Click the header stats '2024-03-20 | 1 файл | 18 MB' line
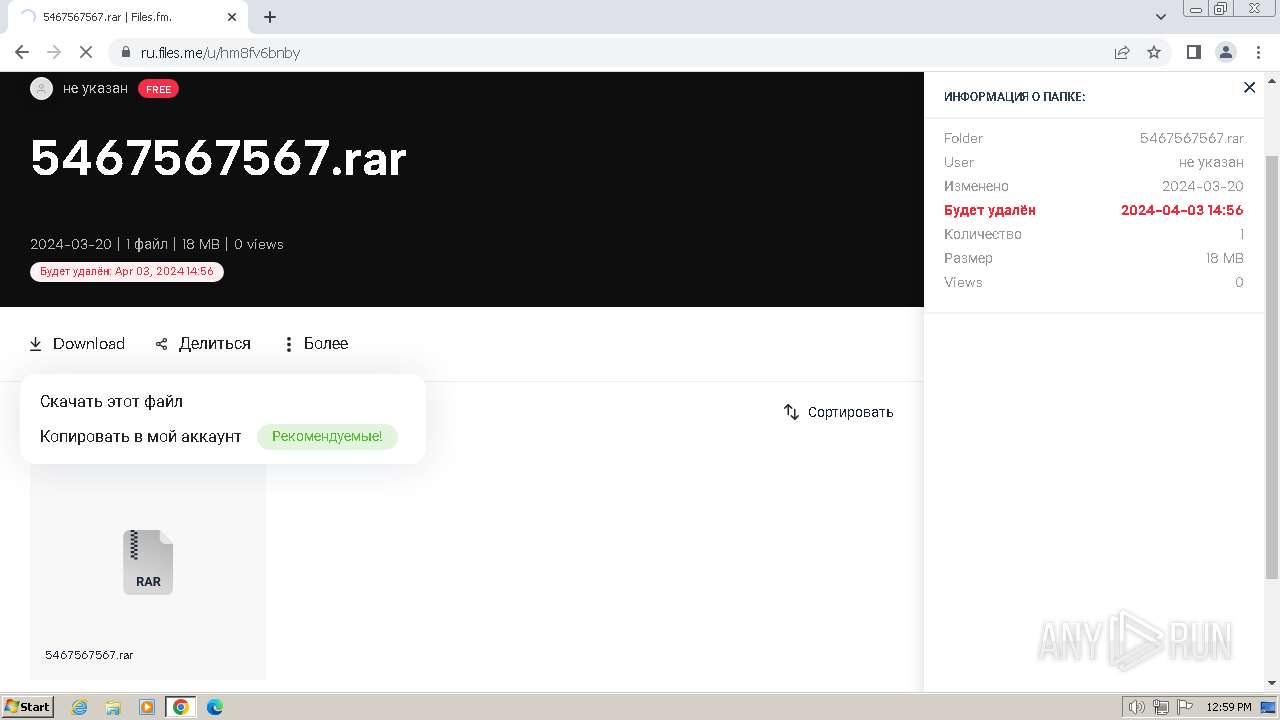This screenshot has width=1280, height=720. click(x=157, y=244)
